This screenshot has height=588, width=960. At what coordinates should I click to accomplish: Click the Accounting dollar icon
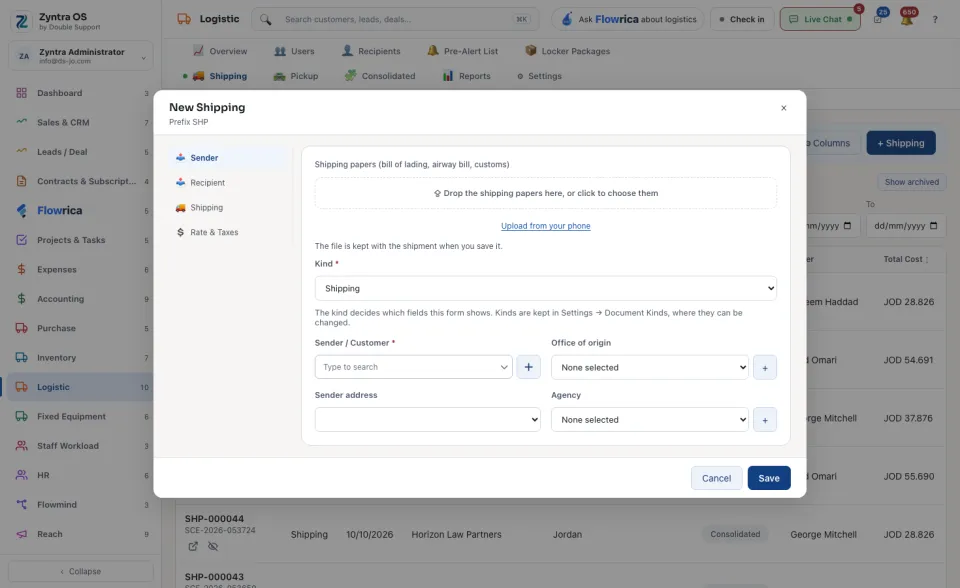click(x=21, y=299)
